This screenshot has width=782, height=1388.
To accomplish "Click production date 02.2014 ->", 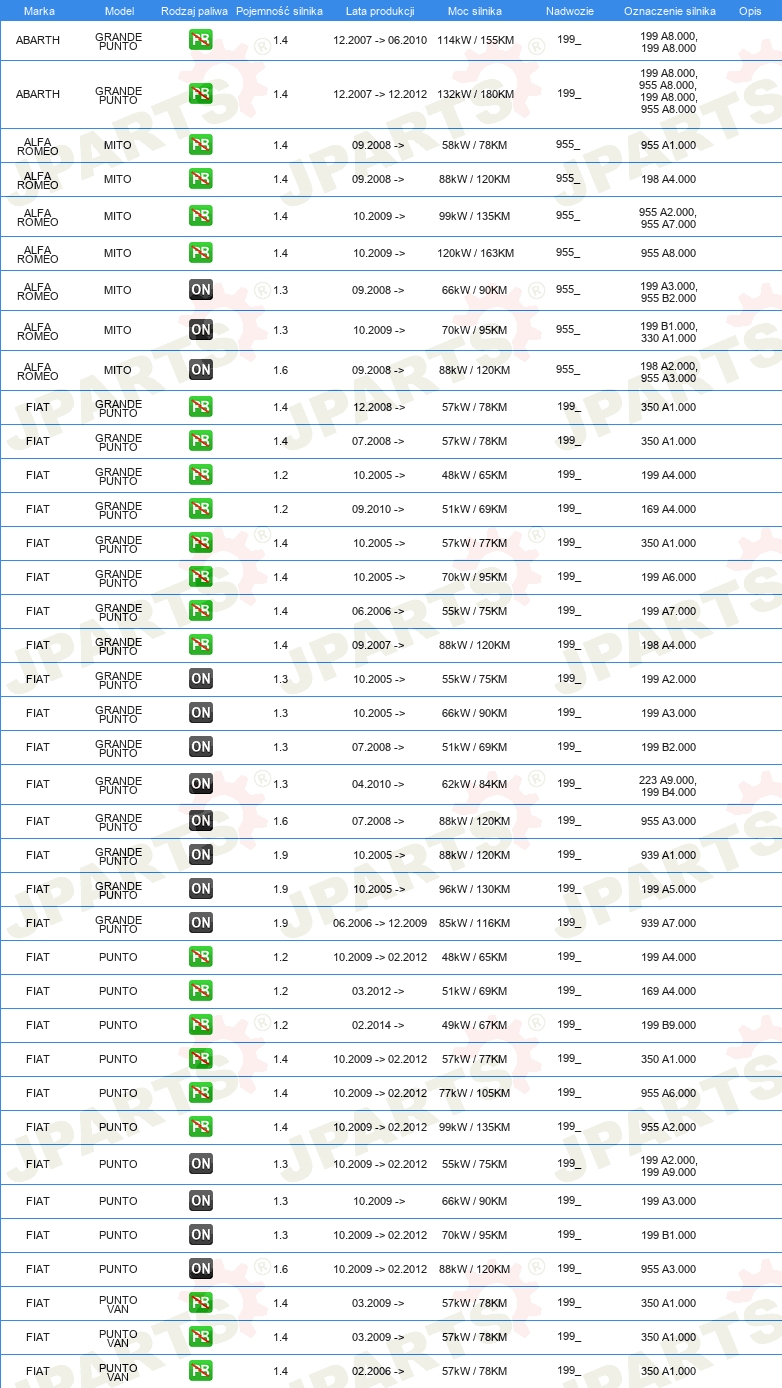I will click(379, 1025).
